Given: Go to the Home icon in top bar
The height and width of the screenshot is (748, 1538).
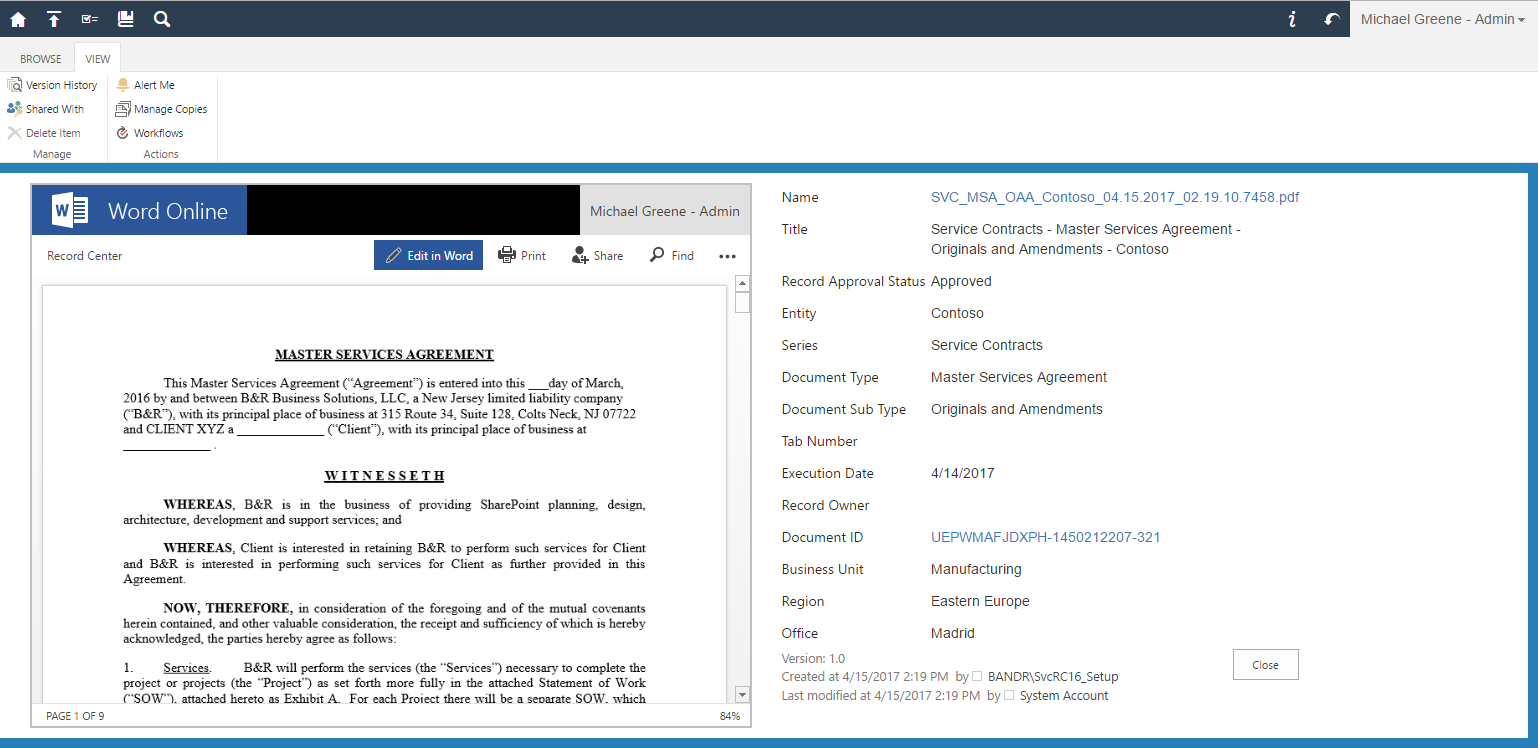Looking at the screenshot, I should (18, 19).
